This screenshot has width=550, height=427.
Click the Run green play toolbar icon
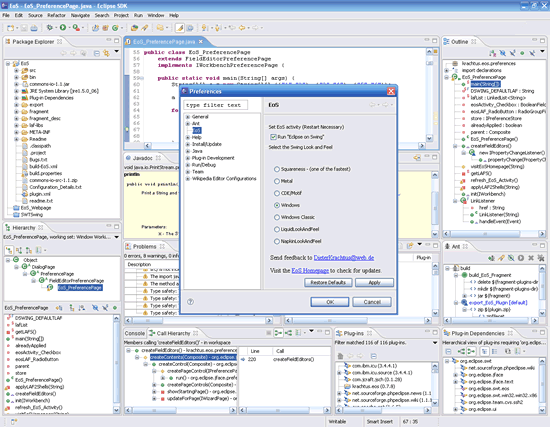pos(63,27)
